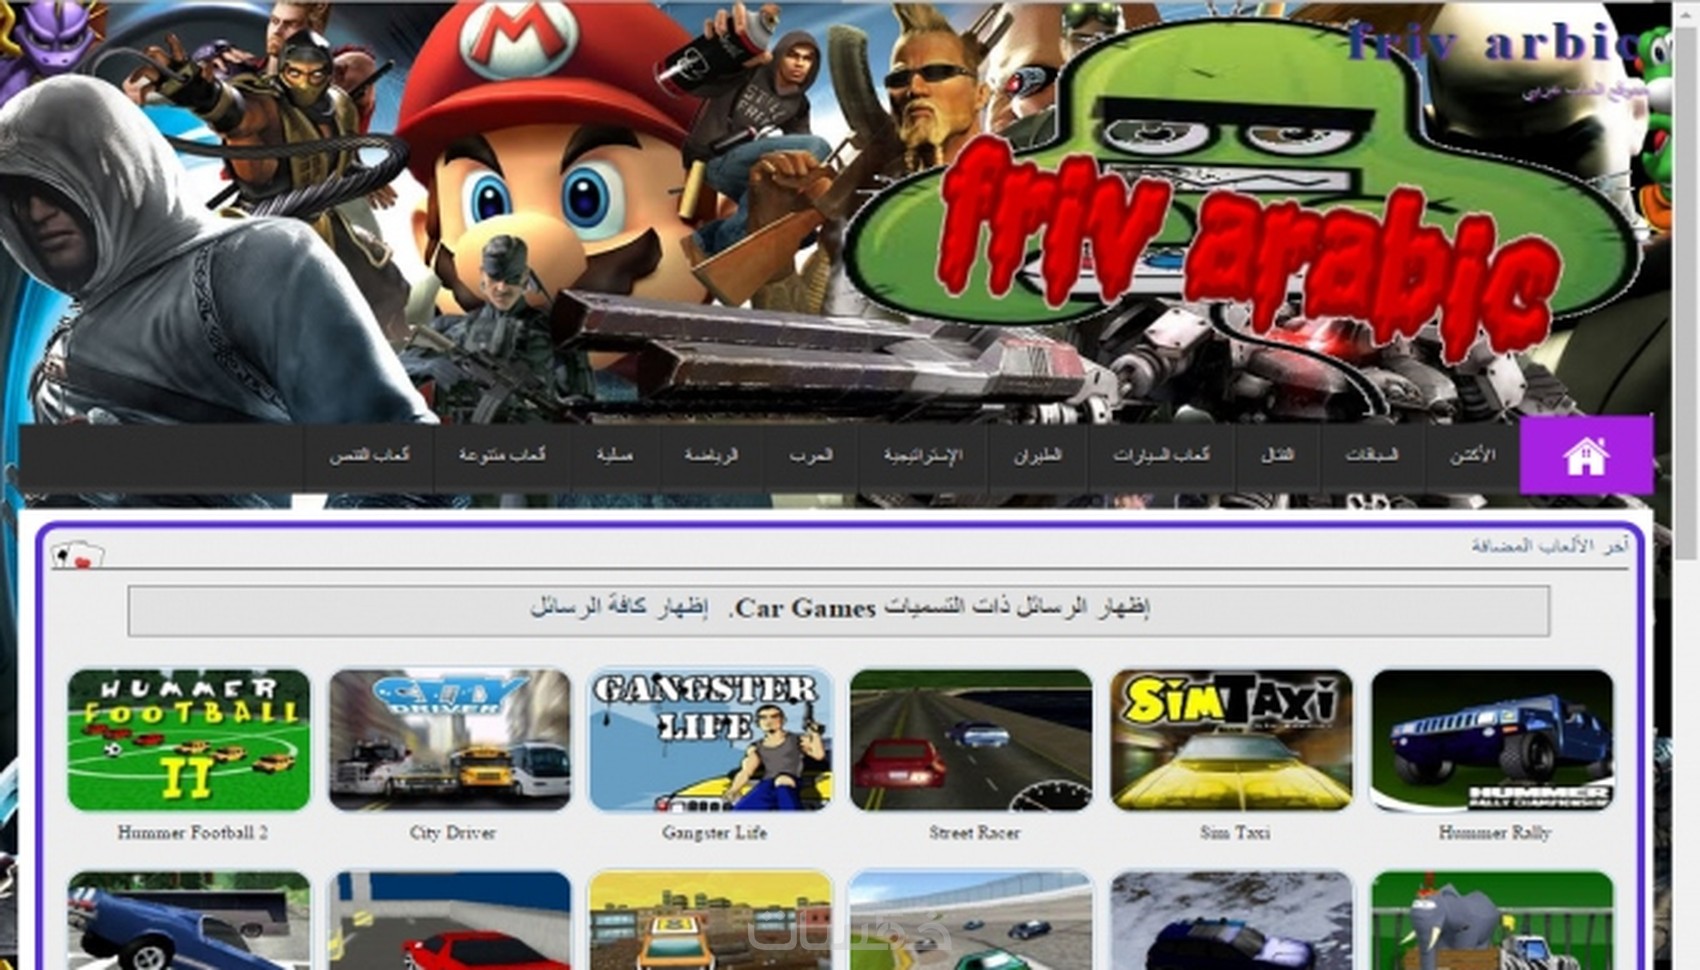The width and height of the screenshot is (1700, 970).
Task: Click the 'Sim Taxi' title link
Action: (1235, 832)
